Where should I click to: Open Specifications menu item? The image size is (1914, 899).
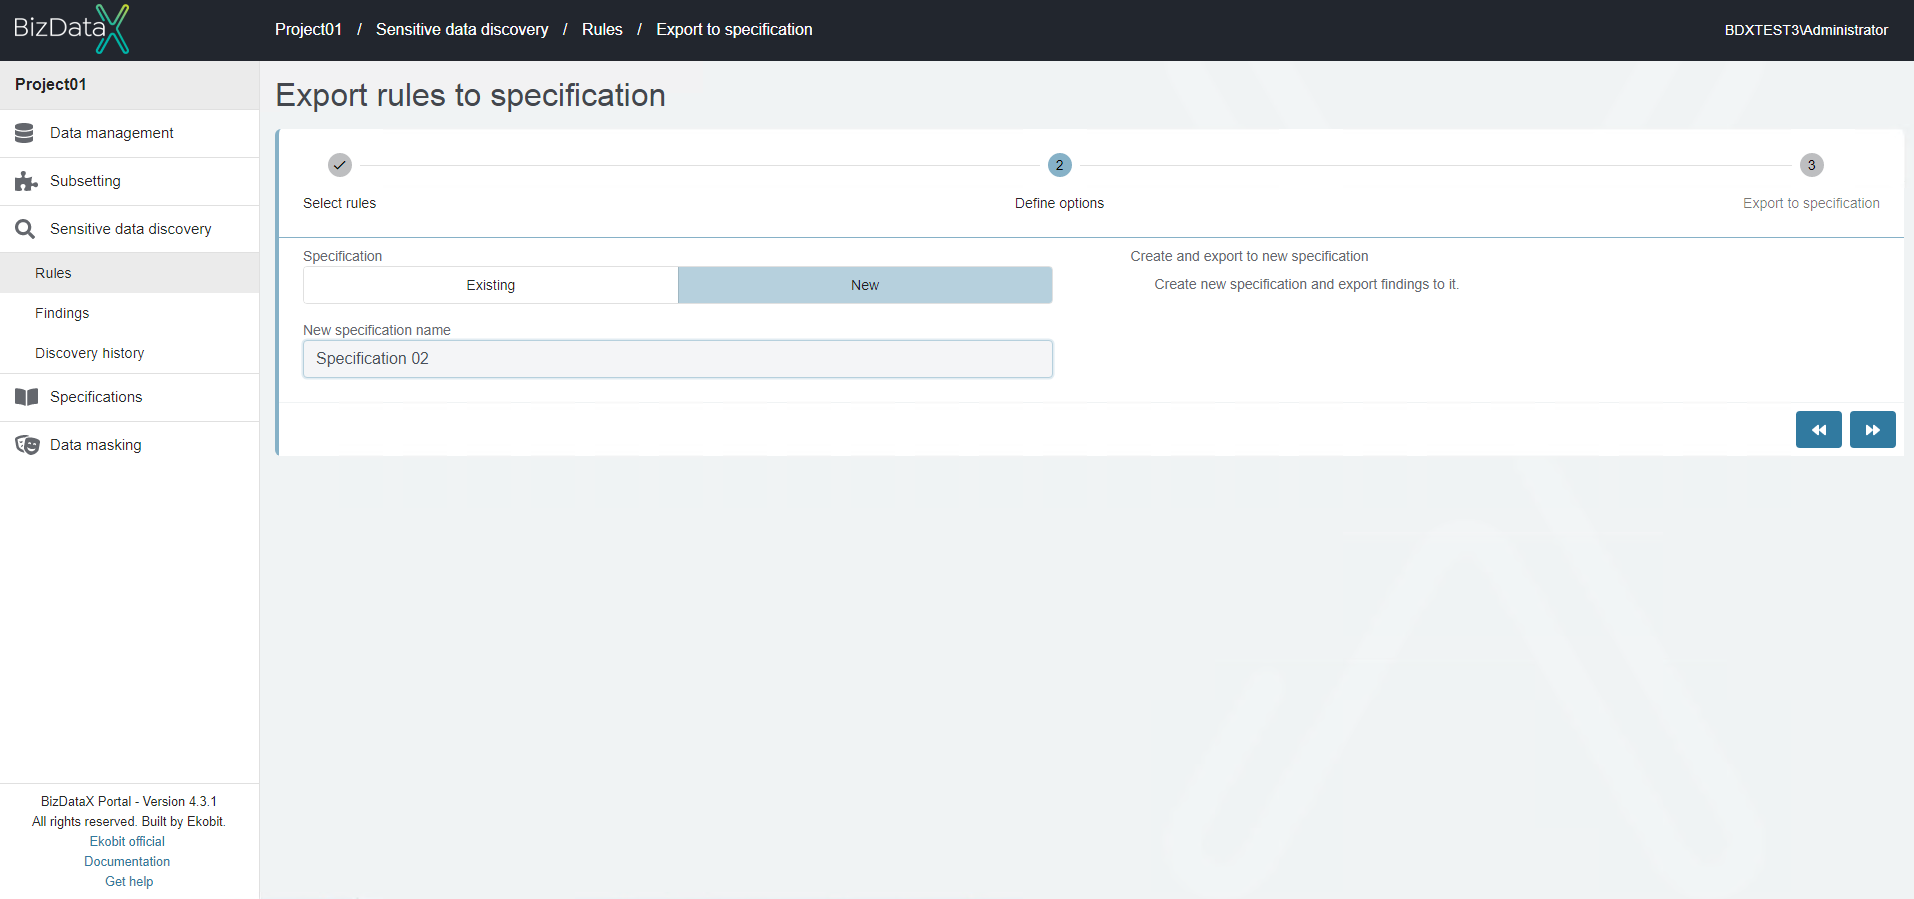130,397
